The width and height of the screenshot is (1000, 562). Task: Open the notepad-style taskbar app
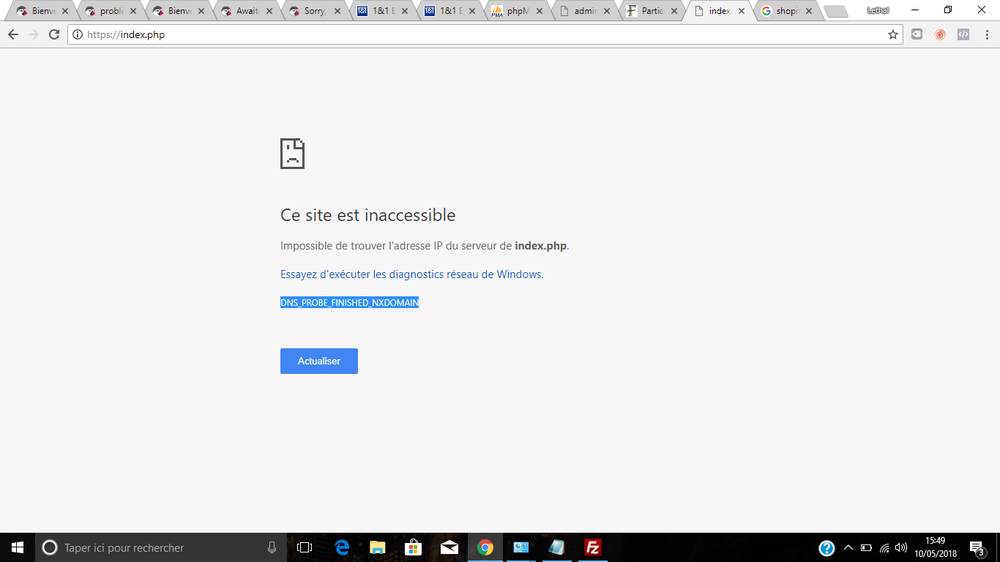pyautogui.click(x=557, y=547)
